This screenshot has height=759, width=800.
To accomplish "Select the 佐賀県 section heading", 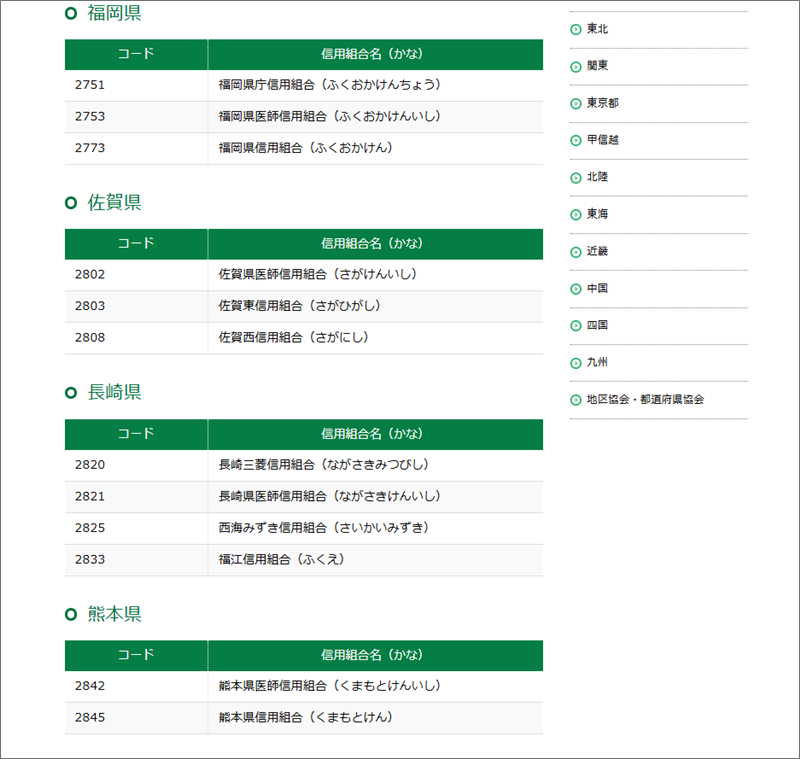I will (x=114, y=203).
